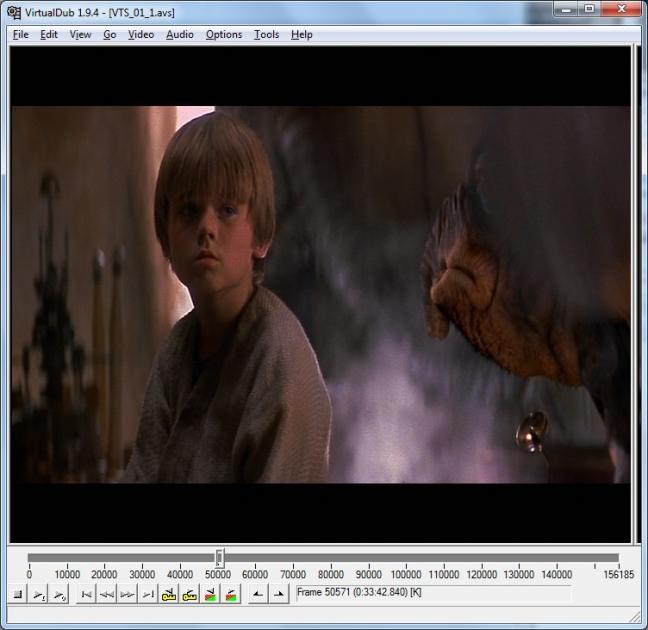Click the VirtualDub title bar app icon
This screenshot has height=630, width=648.
(x=14, y=13)
